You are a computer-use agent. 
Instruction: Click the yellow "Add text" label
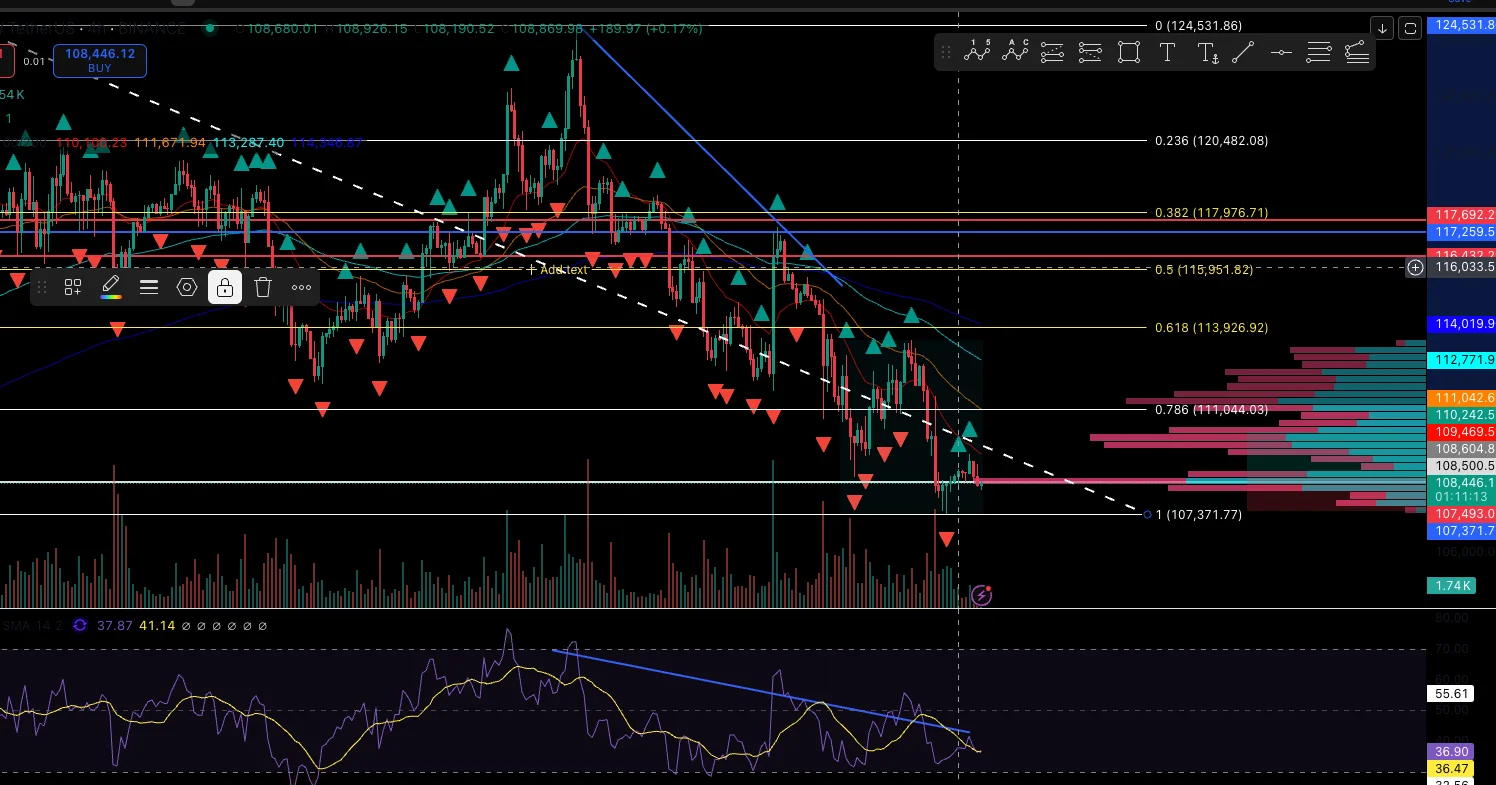pos(564,270)
